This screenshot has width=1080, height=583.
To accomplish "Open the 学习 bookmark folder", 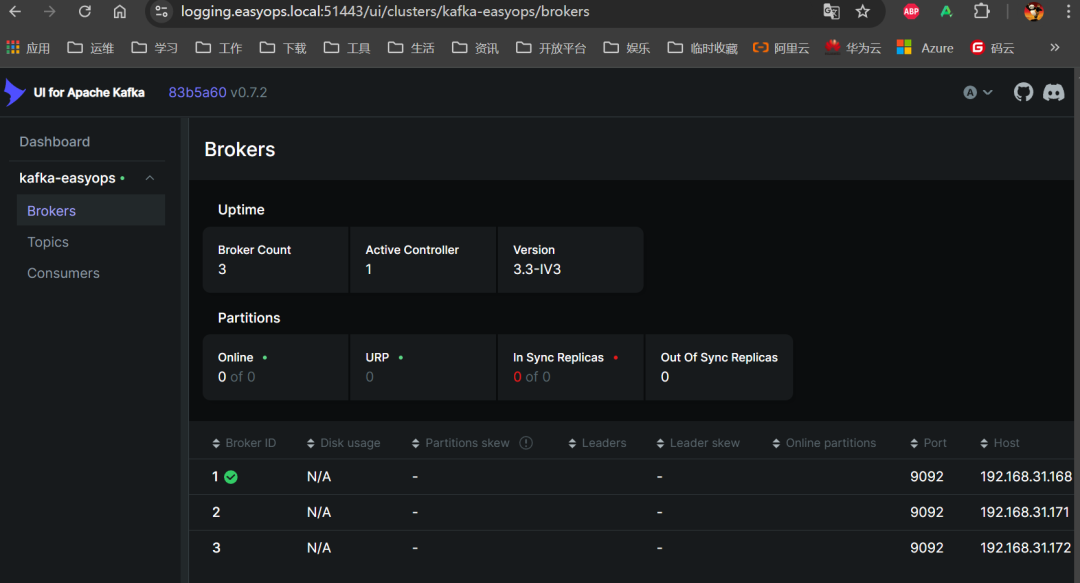I will click(155, 48).
